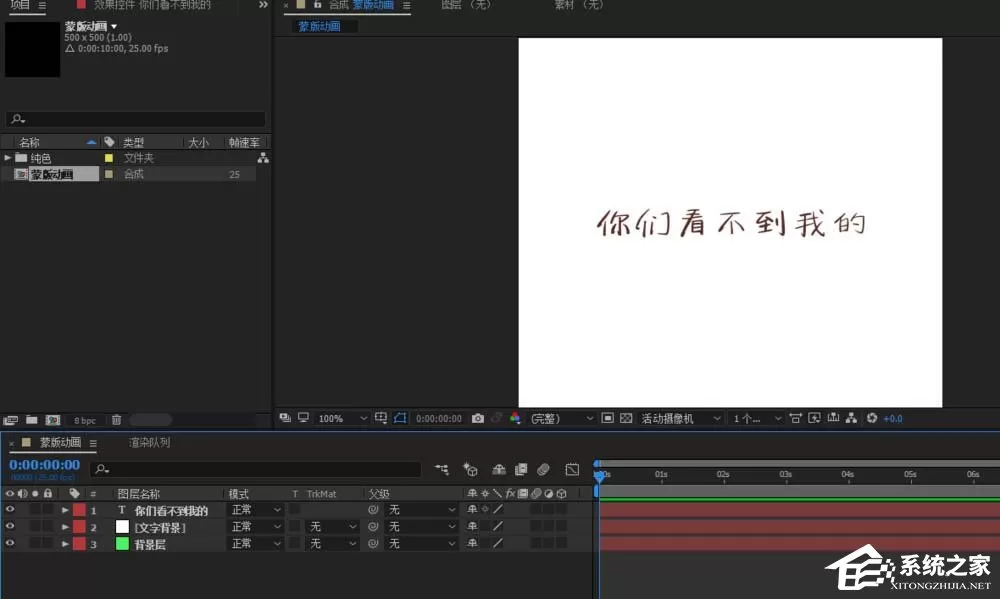This screenshot has height=599, width=1000.
Task: Open the graph editor icon in timeline
Action: coord(572,470)
